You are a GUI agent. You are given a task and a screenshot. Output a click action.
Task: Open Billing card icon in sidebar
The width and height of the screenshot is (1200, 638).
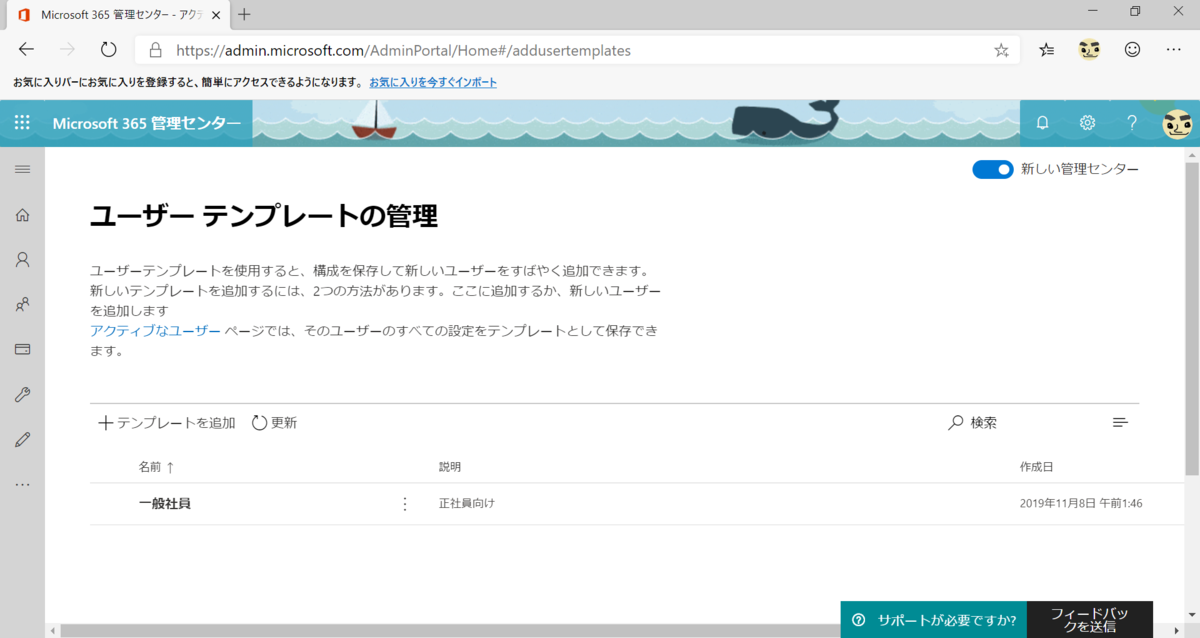pyautogui.click(x=22, y=350)
